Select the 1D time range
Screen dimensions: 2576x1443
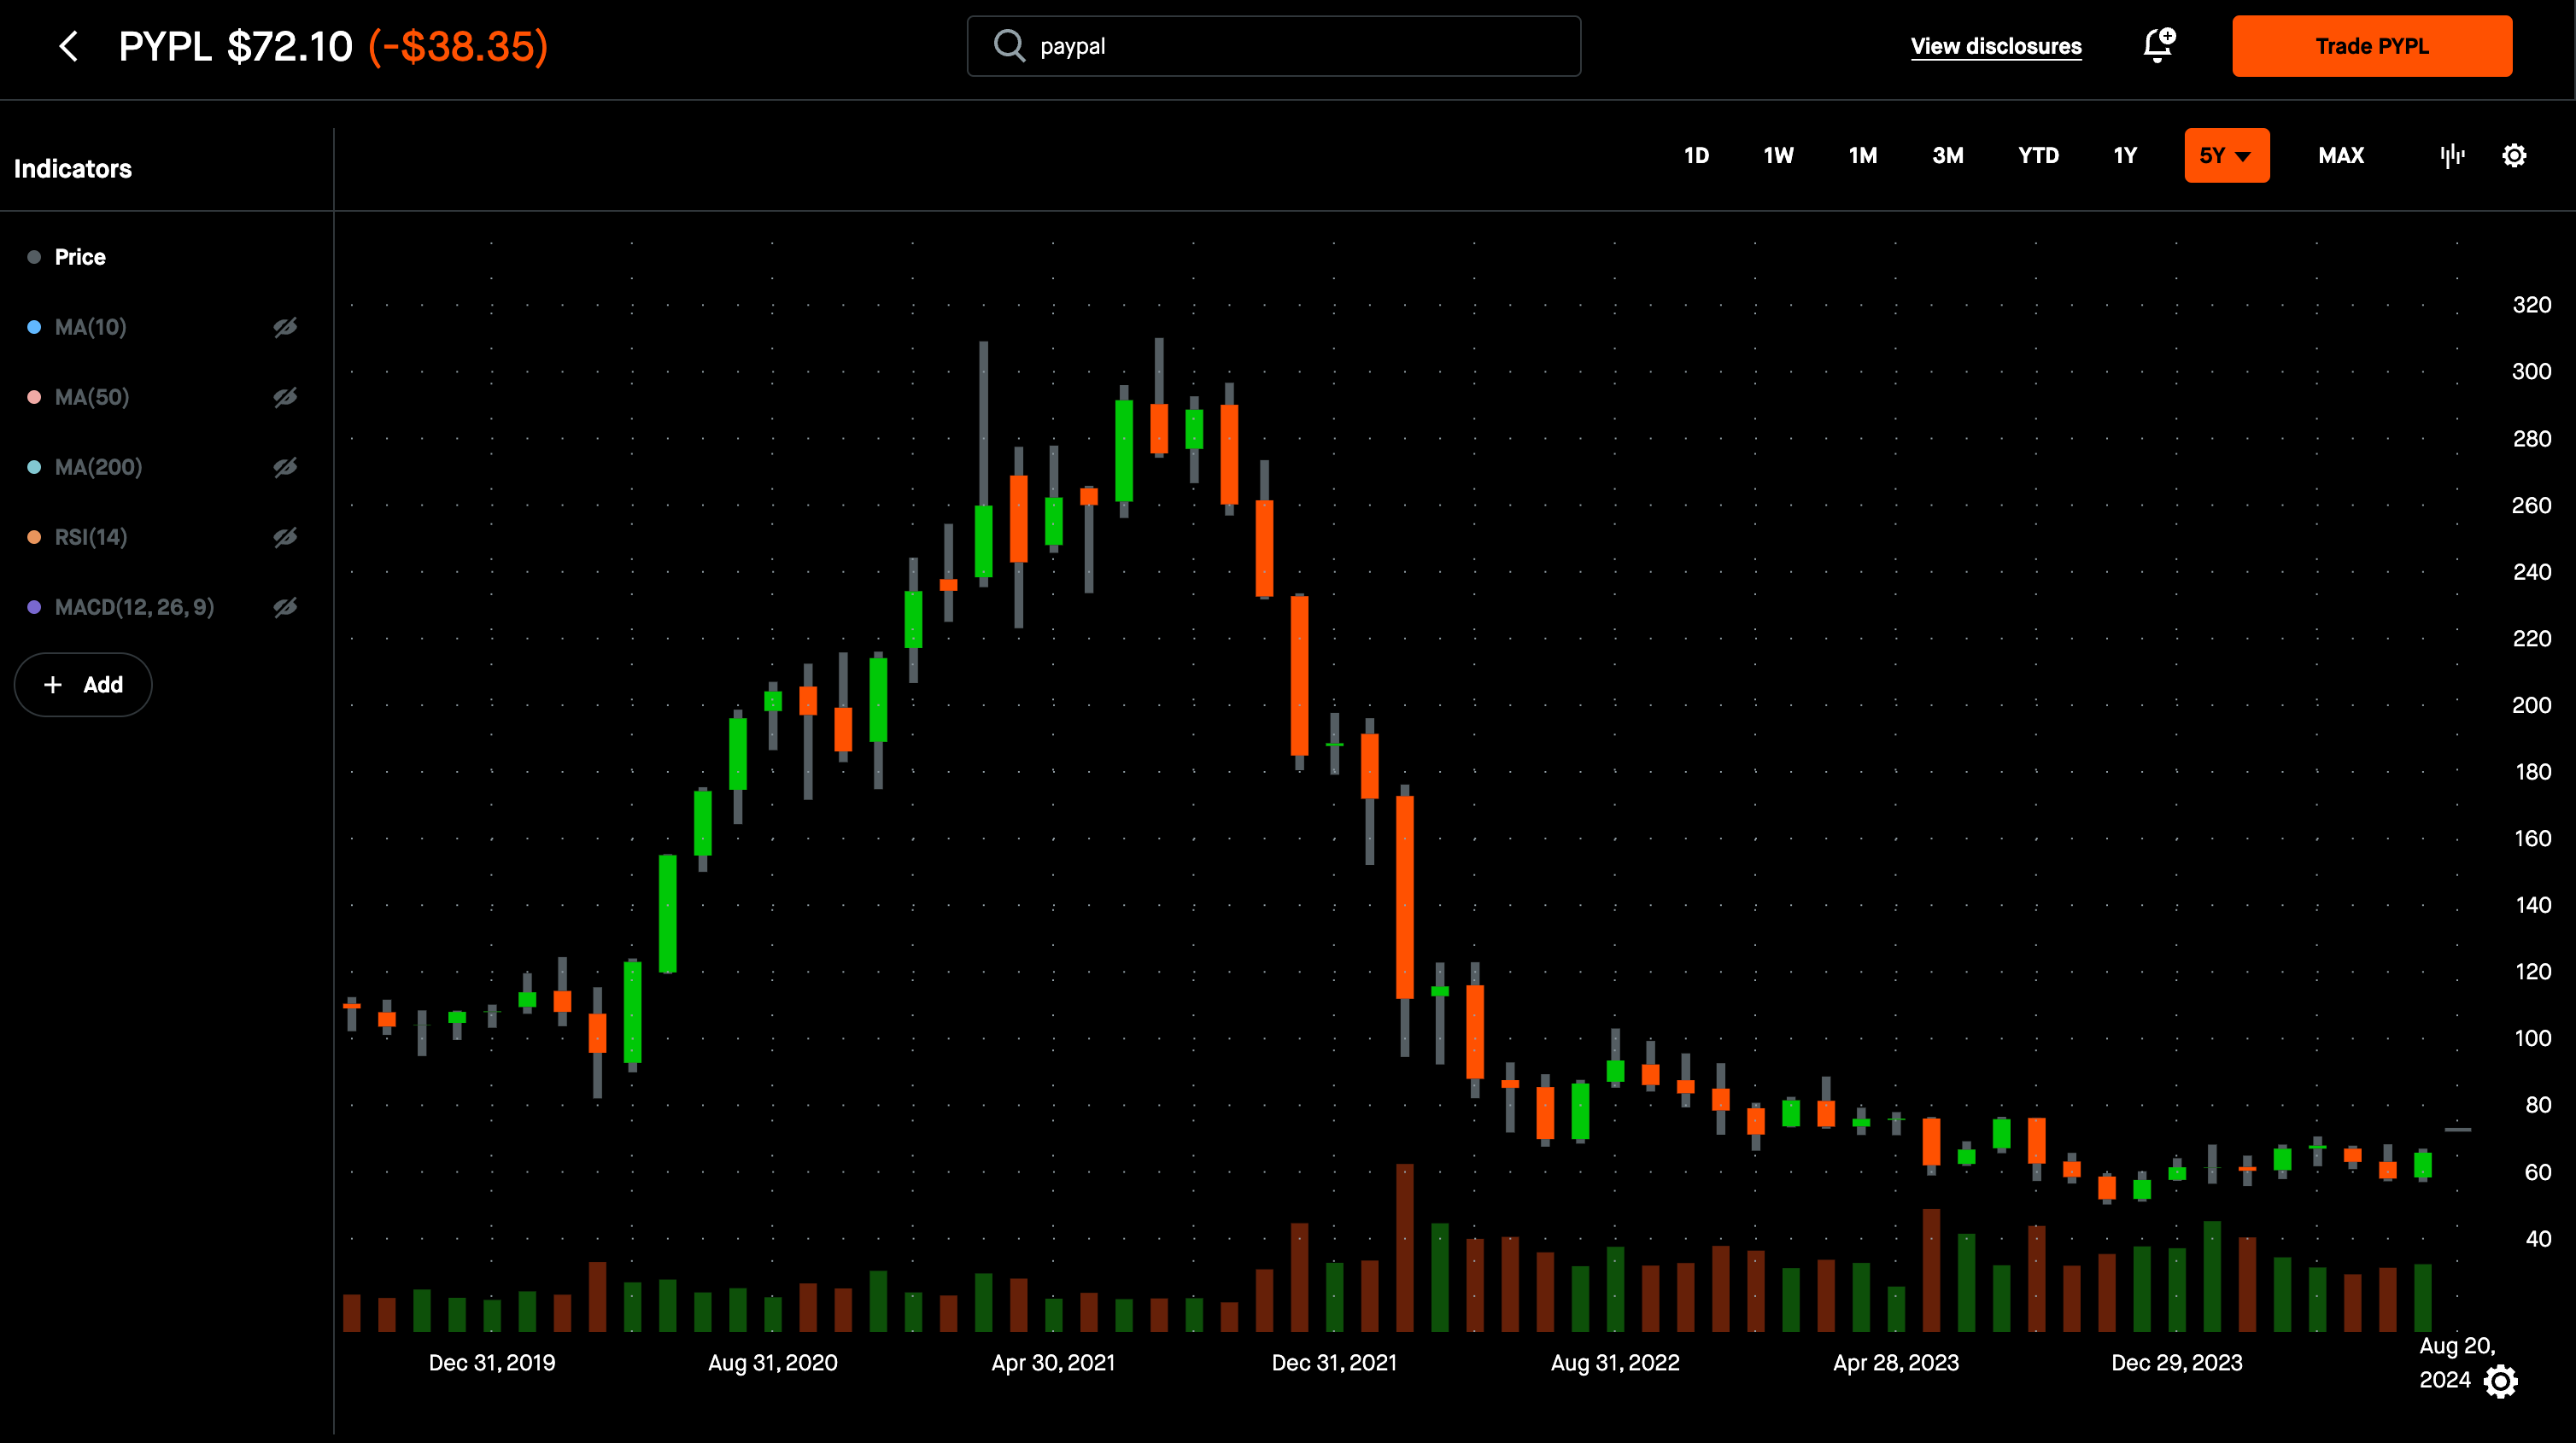point(1696,155)
